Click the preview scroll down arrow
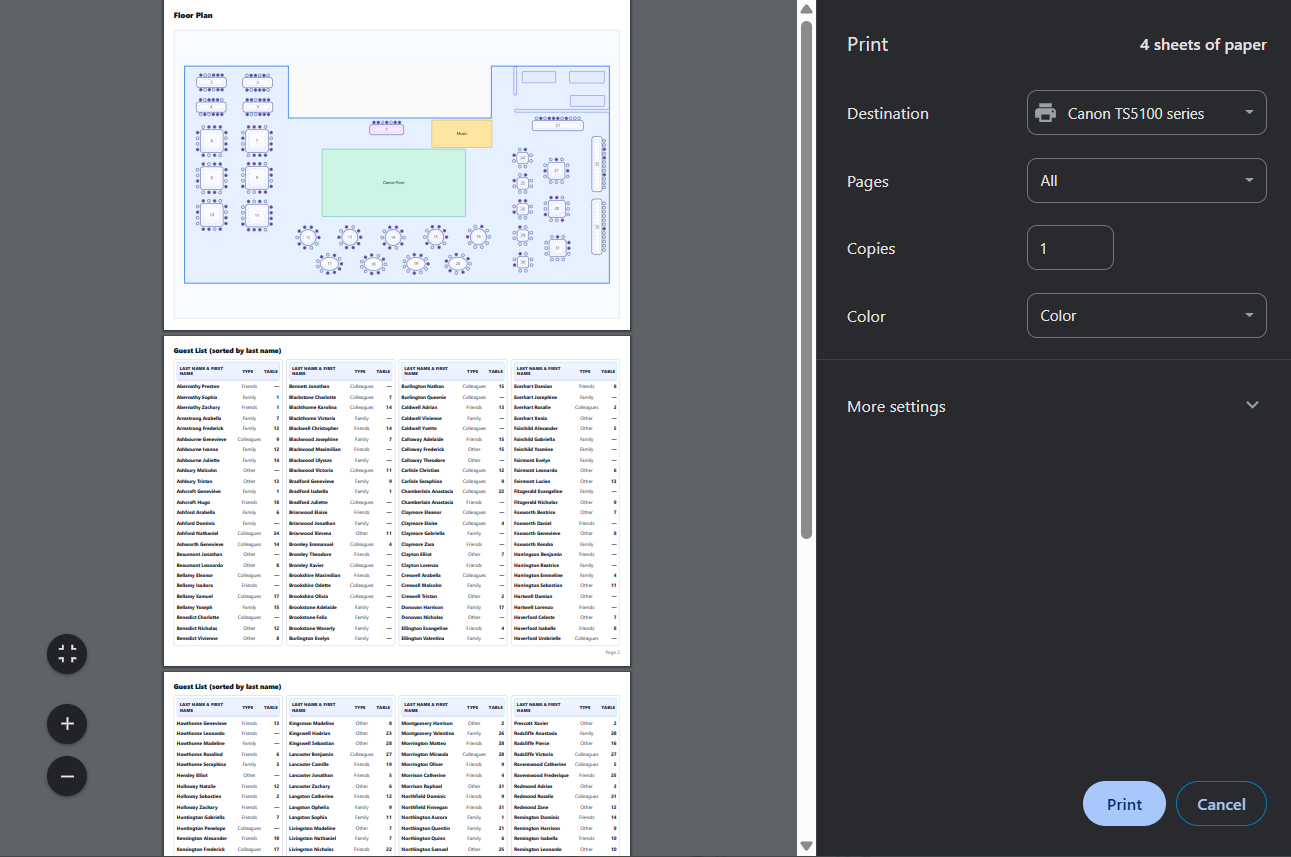The image size is (1291, 857). pos(806,848)
